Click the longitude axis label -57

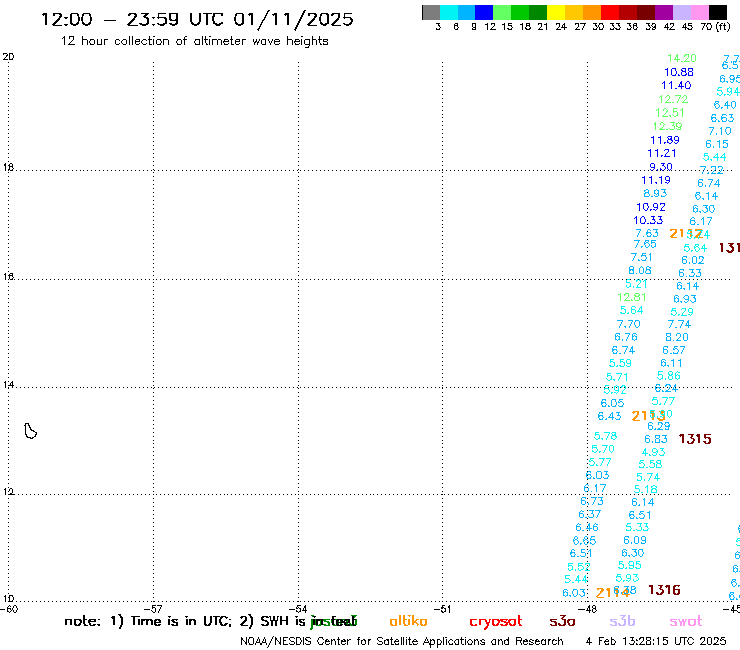pos(153,609)
